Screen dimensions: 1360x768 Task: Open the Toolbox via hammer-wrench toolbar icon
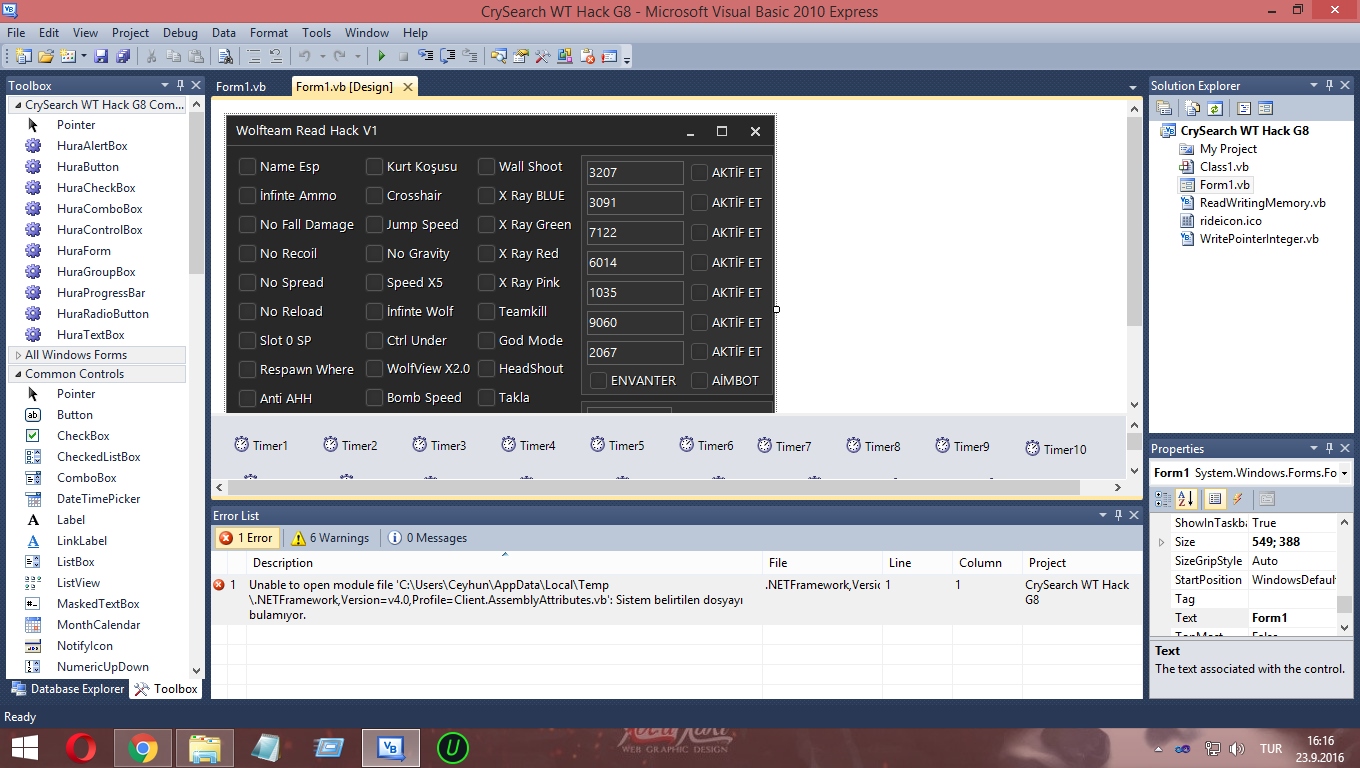543,57
